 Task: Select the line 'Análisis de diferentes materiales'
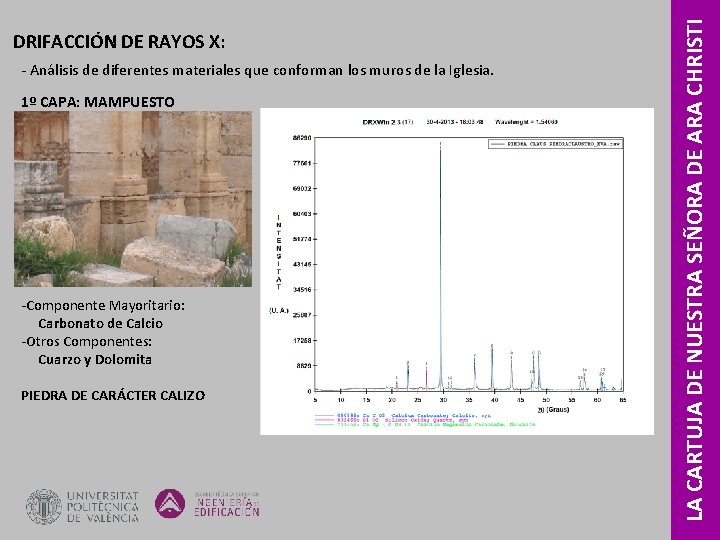click(x=257, y=70)
